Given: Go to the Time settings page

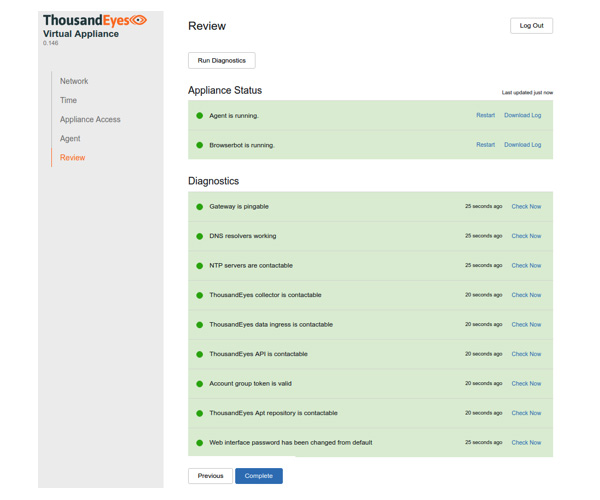Looking at the screenshot, I should (x=68, y=100).
